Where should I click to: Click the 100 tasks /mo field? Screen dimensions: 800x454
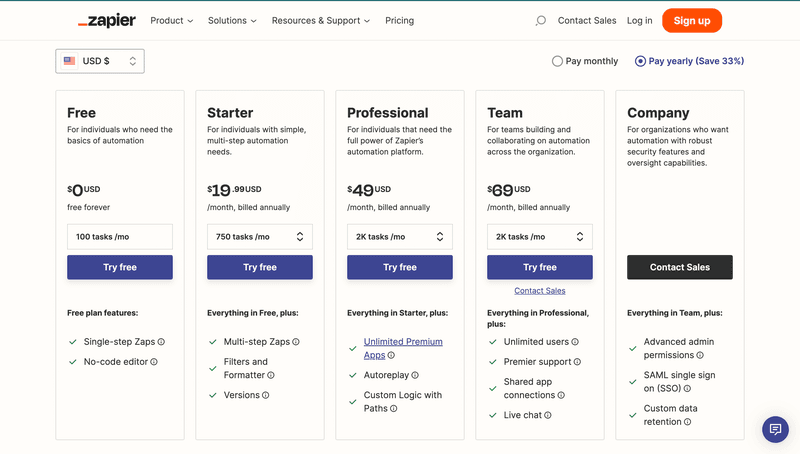click(x=120, y=237)
